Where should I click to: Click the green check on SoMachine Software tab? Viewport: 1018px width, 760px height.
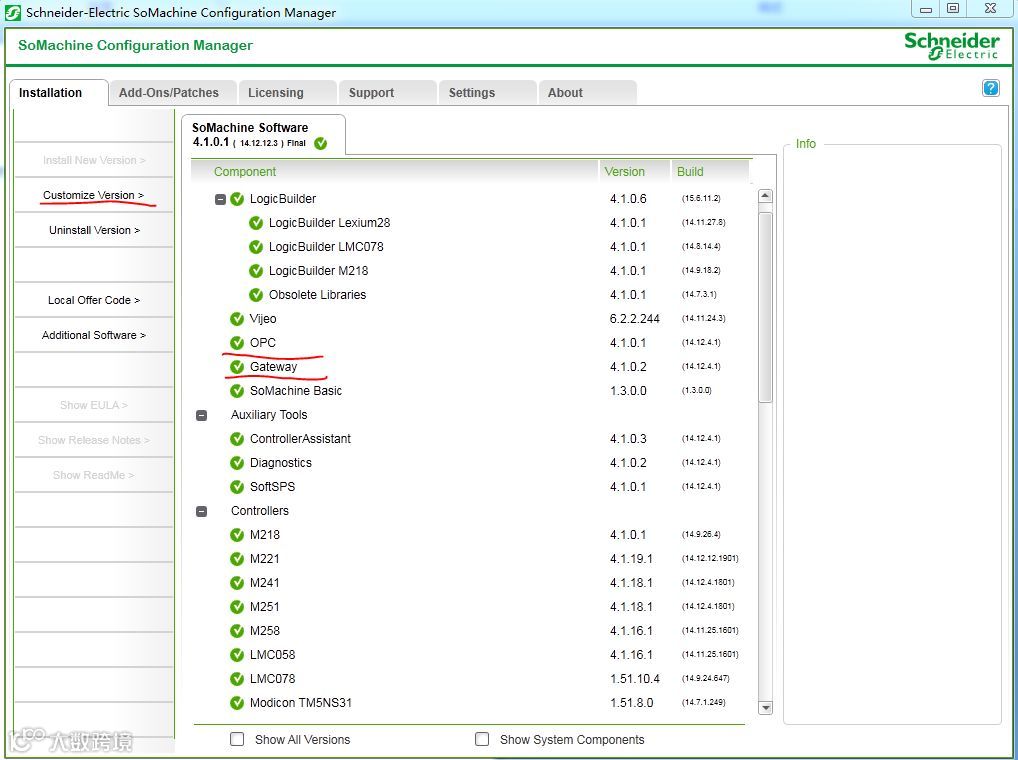click(321, 143)
